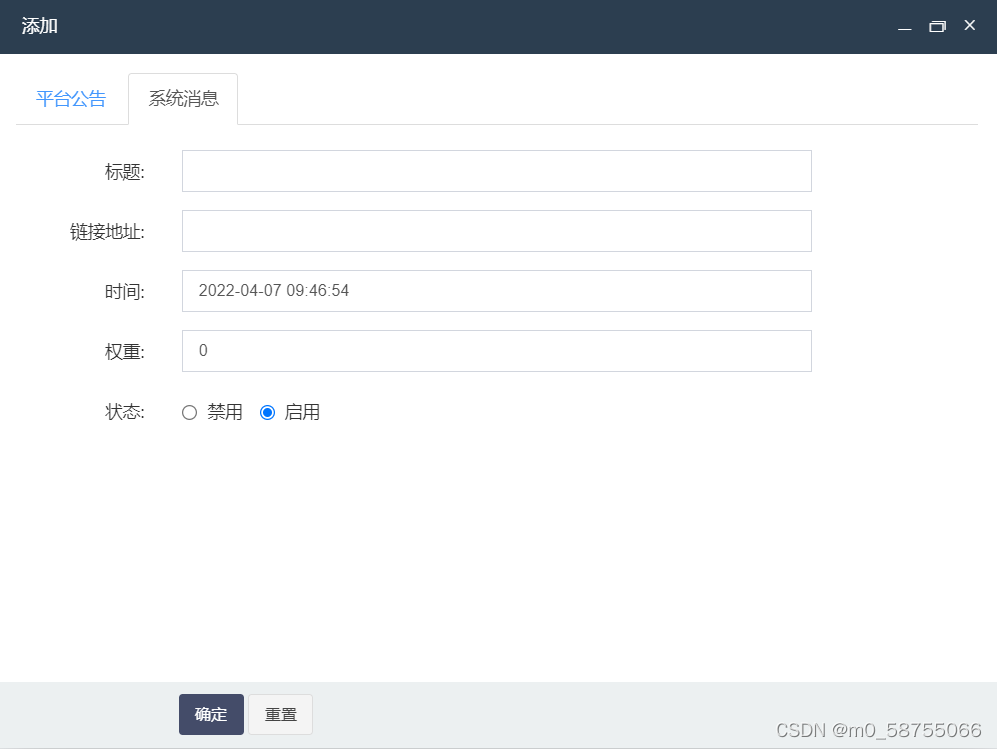Select the 系统消息 tab

tap(182, 98)
